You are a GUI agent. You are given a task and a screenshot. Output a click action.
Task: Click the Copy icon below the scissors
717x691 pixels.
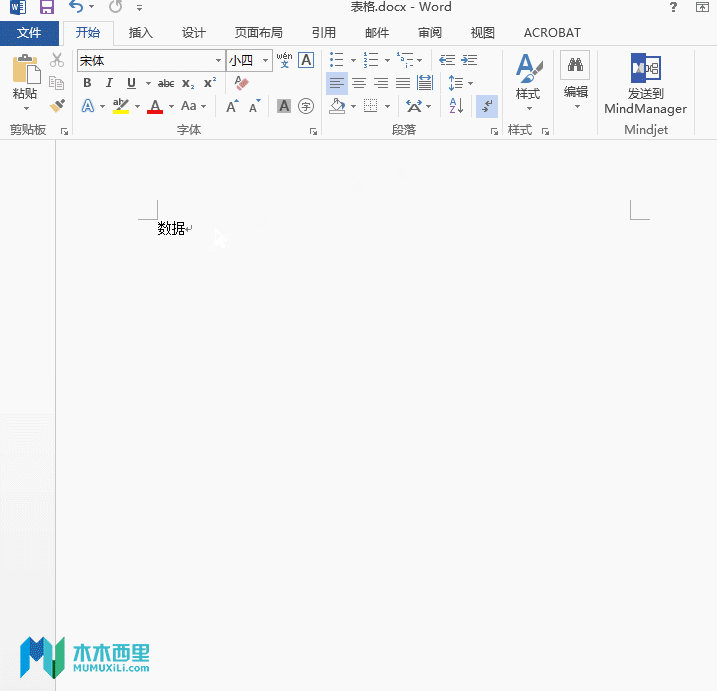(x=57, y=83)
